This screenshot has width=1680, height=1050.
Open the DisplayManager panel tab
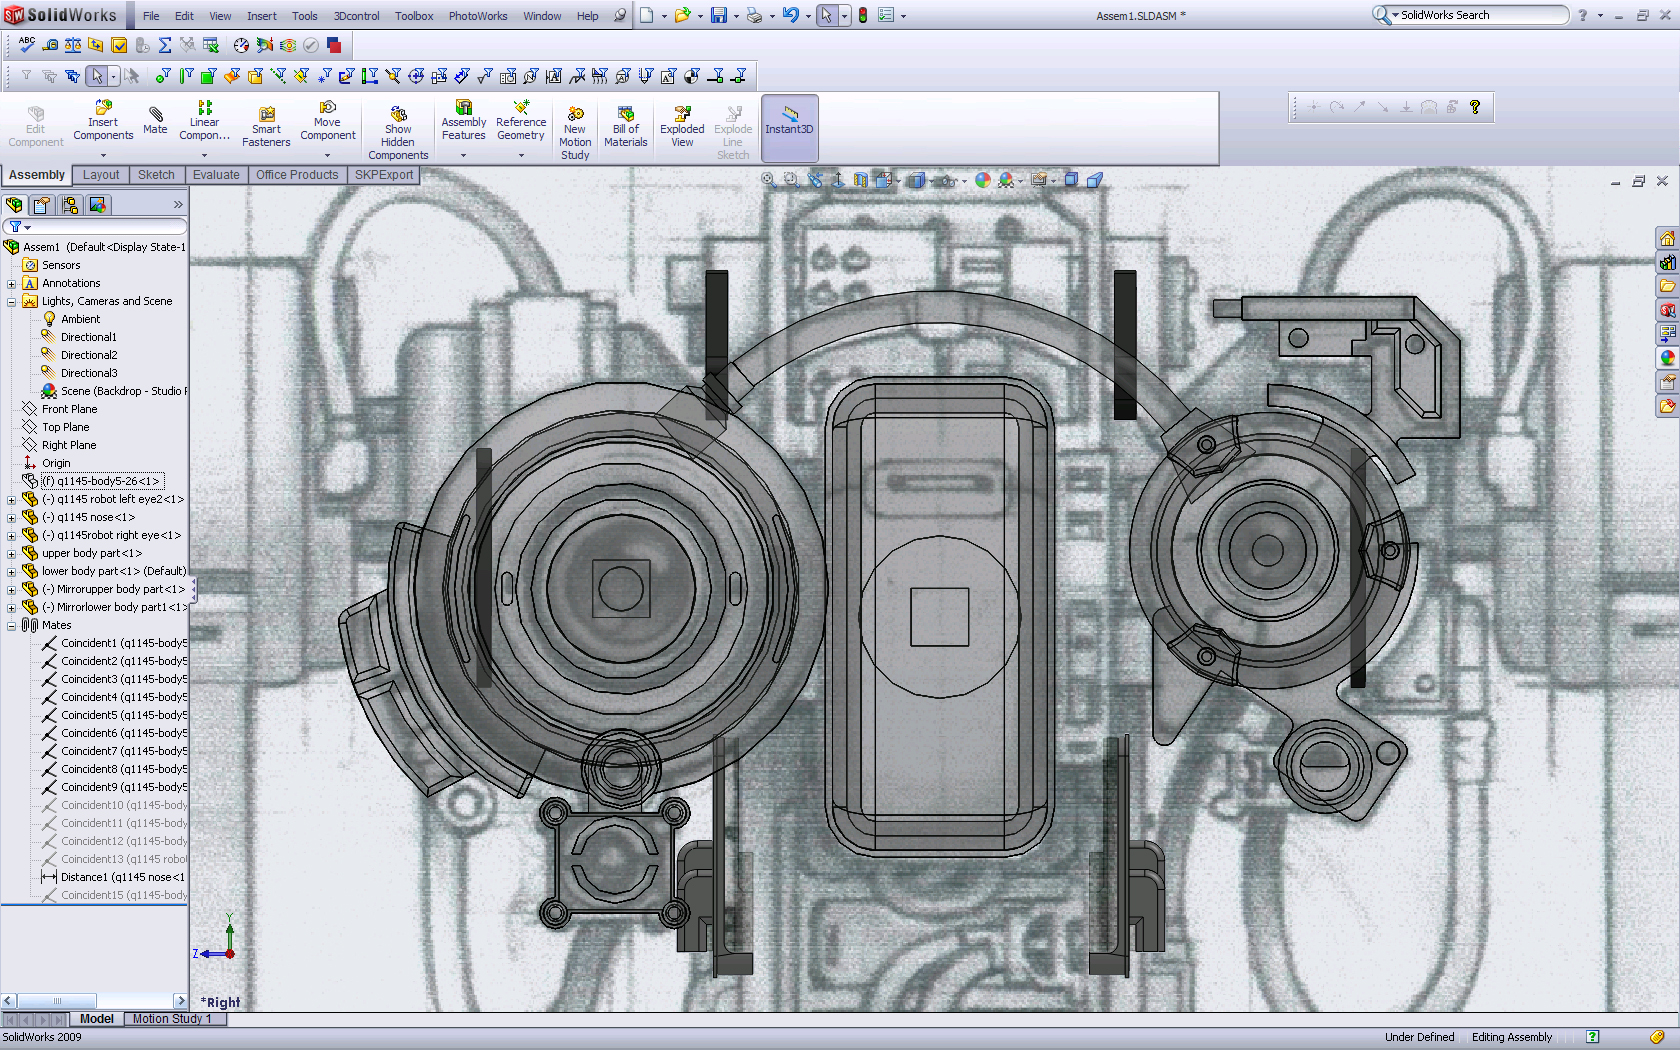click(x=98, y=205)
